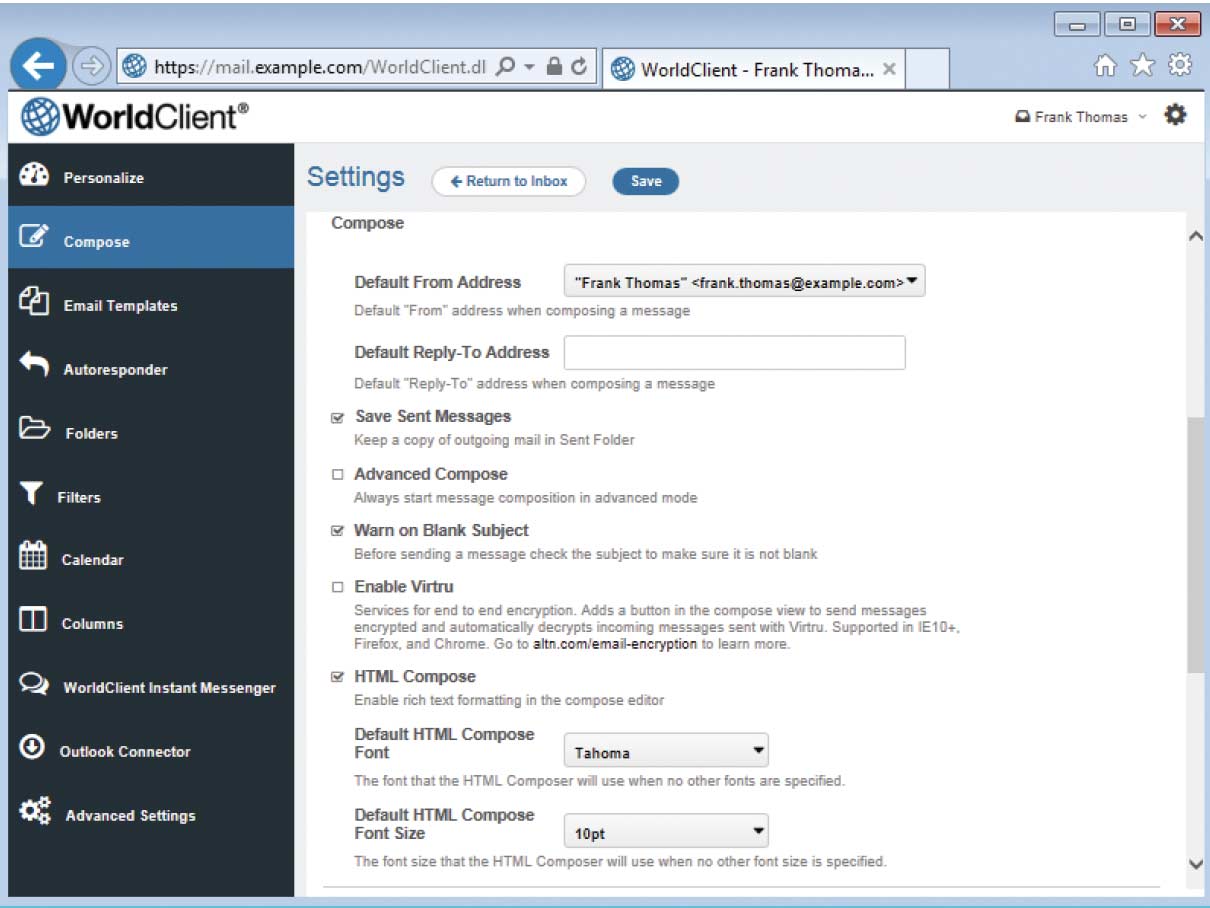Click the browser favorites star icon
The height and width of the screenshot is (908, 1210).
point(1142,66)
